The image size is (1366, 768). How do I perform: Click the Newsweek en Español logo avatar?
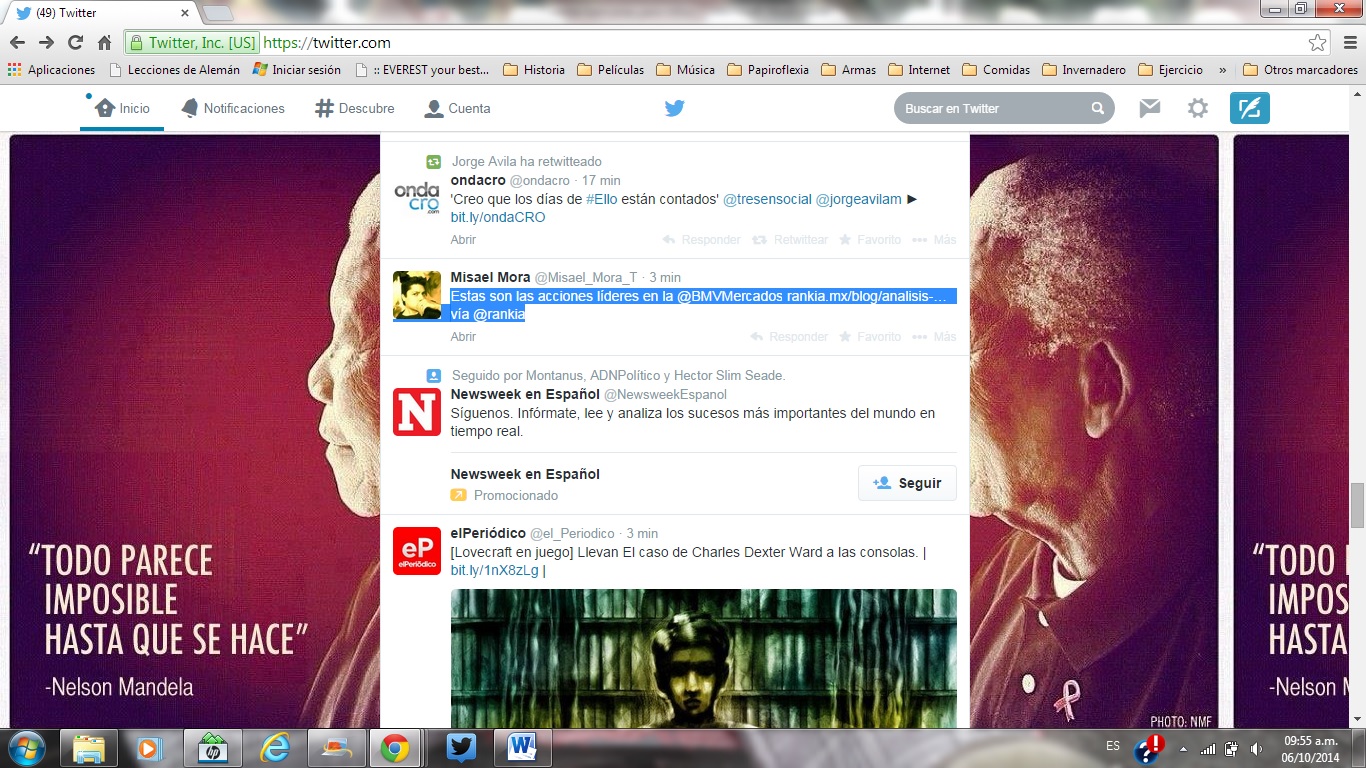(x=417, y=412)
